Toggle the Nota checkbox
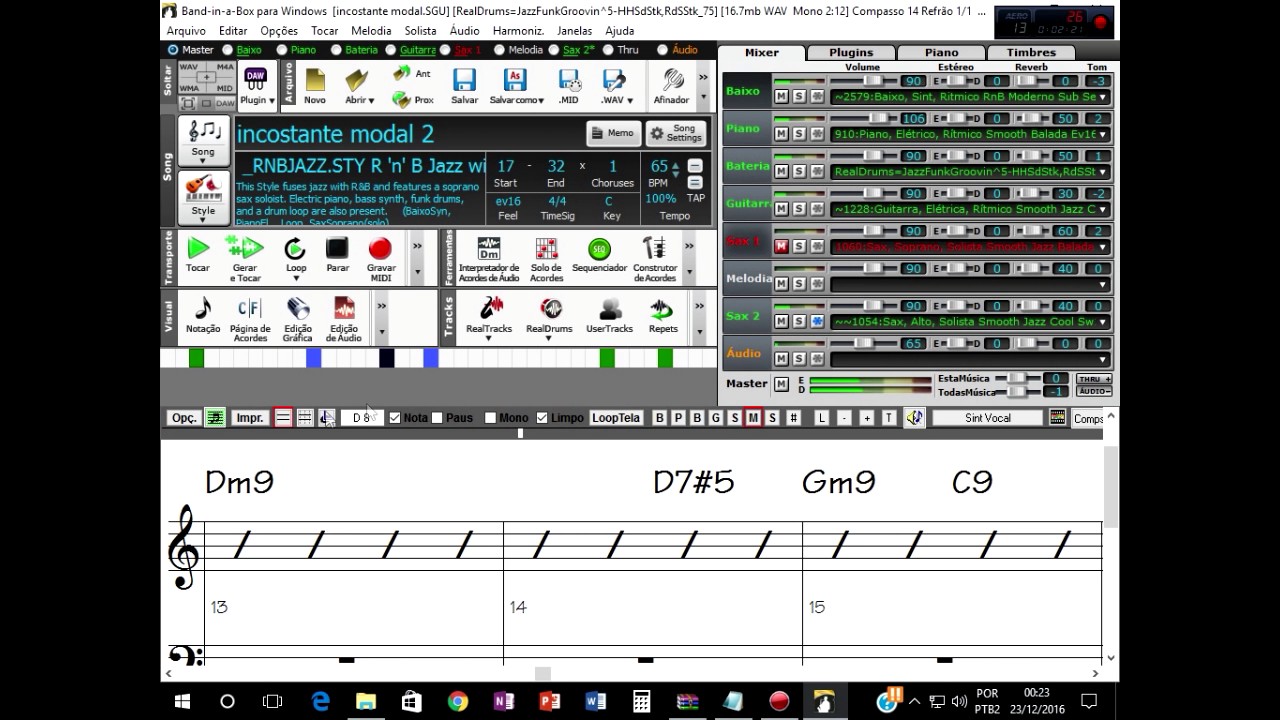The height and width of the screenshot is (720, 1280). [x=395, y=418]
